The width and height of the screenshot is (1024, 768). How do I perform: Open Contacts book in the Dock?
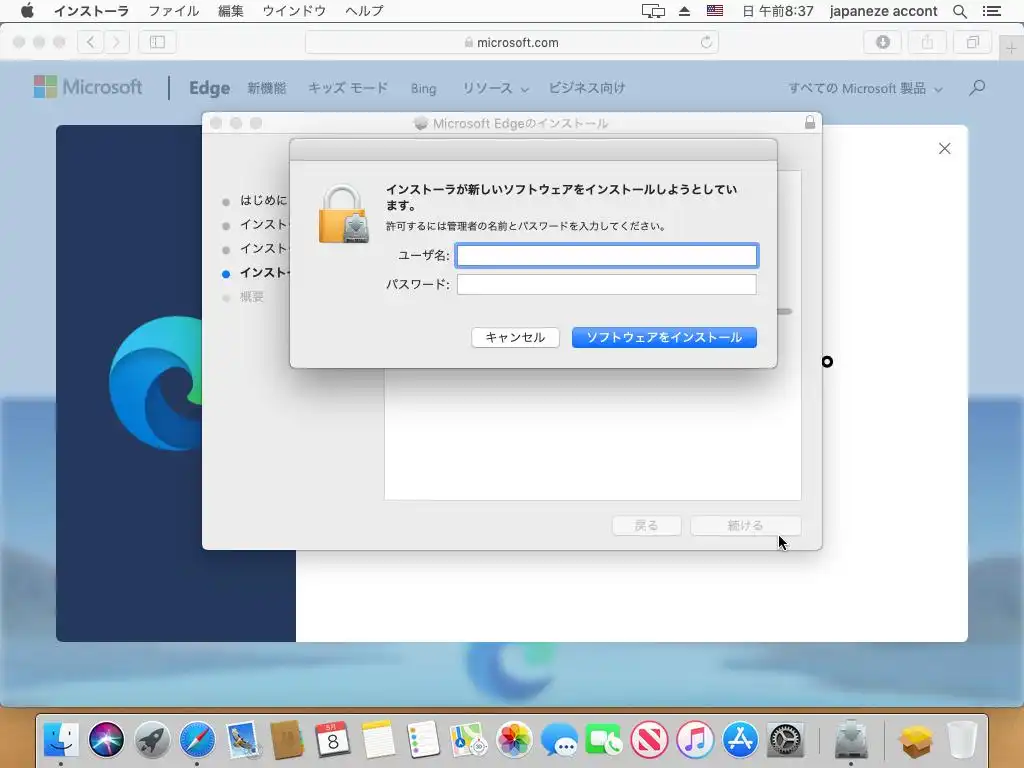click(x=287, y=740)
